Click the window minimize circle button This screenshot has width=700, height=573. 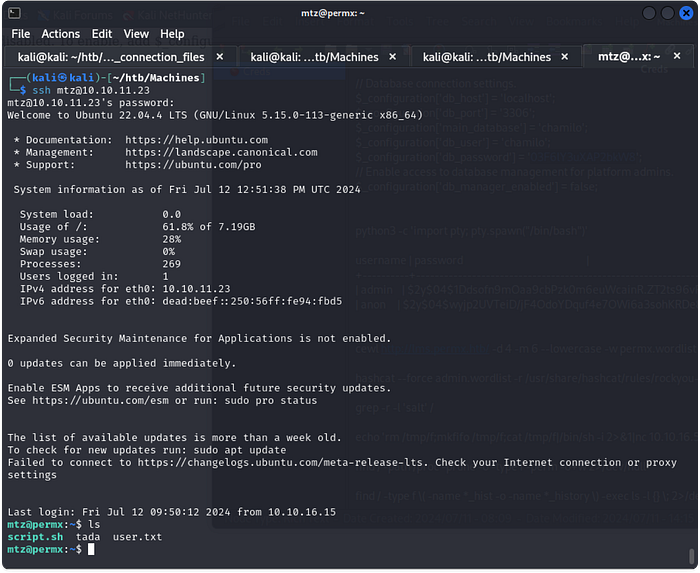(x=649, y=13)
